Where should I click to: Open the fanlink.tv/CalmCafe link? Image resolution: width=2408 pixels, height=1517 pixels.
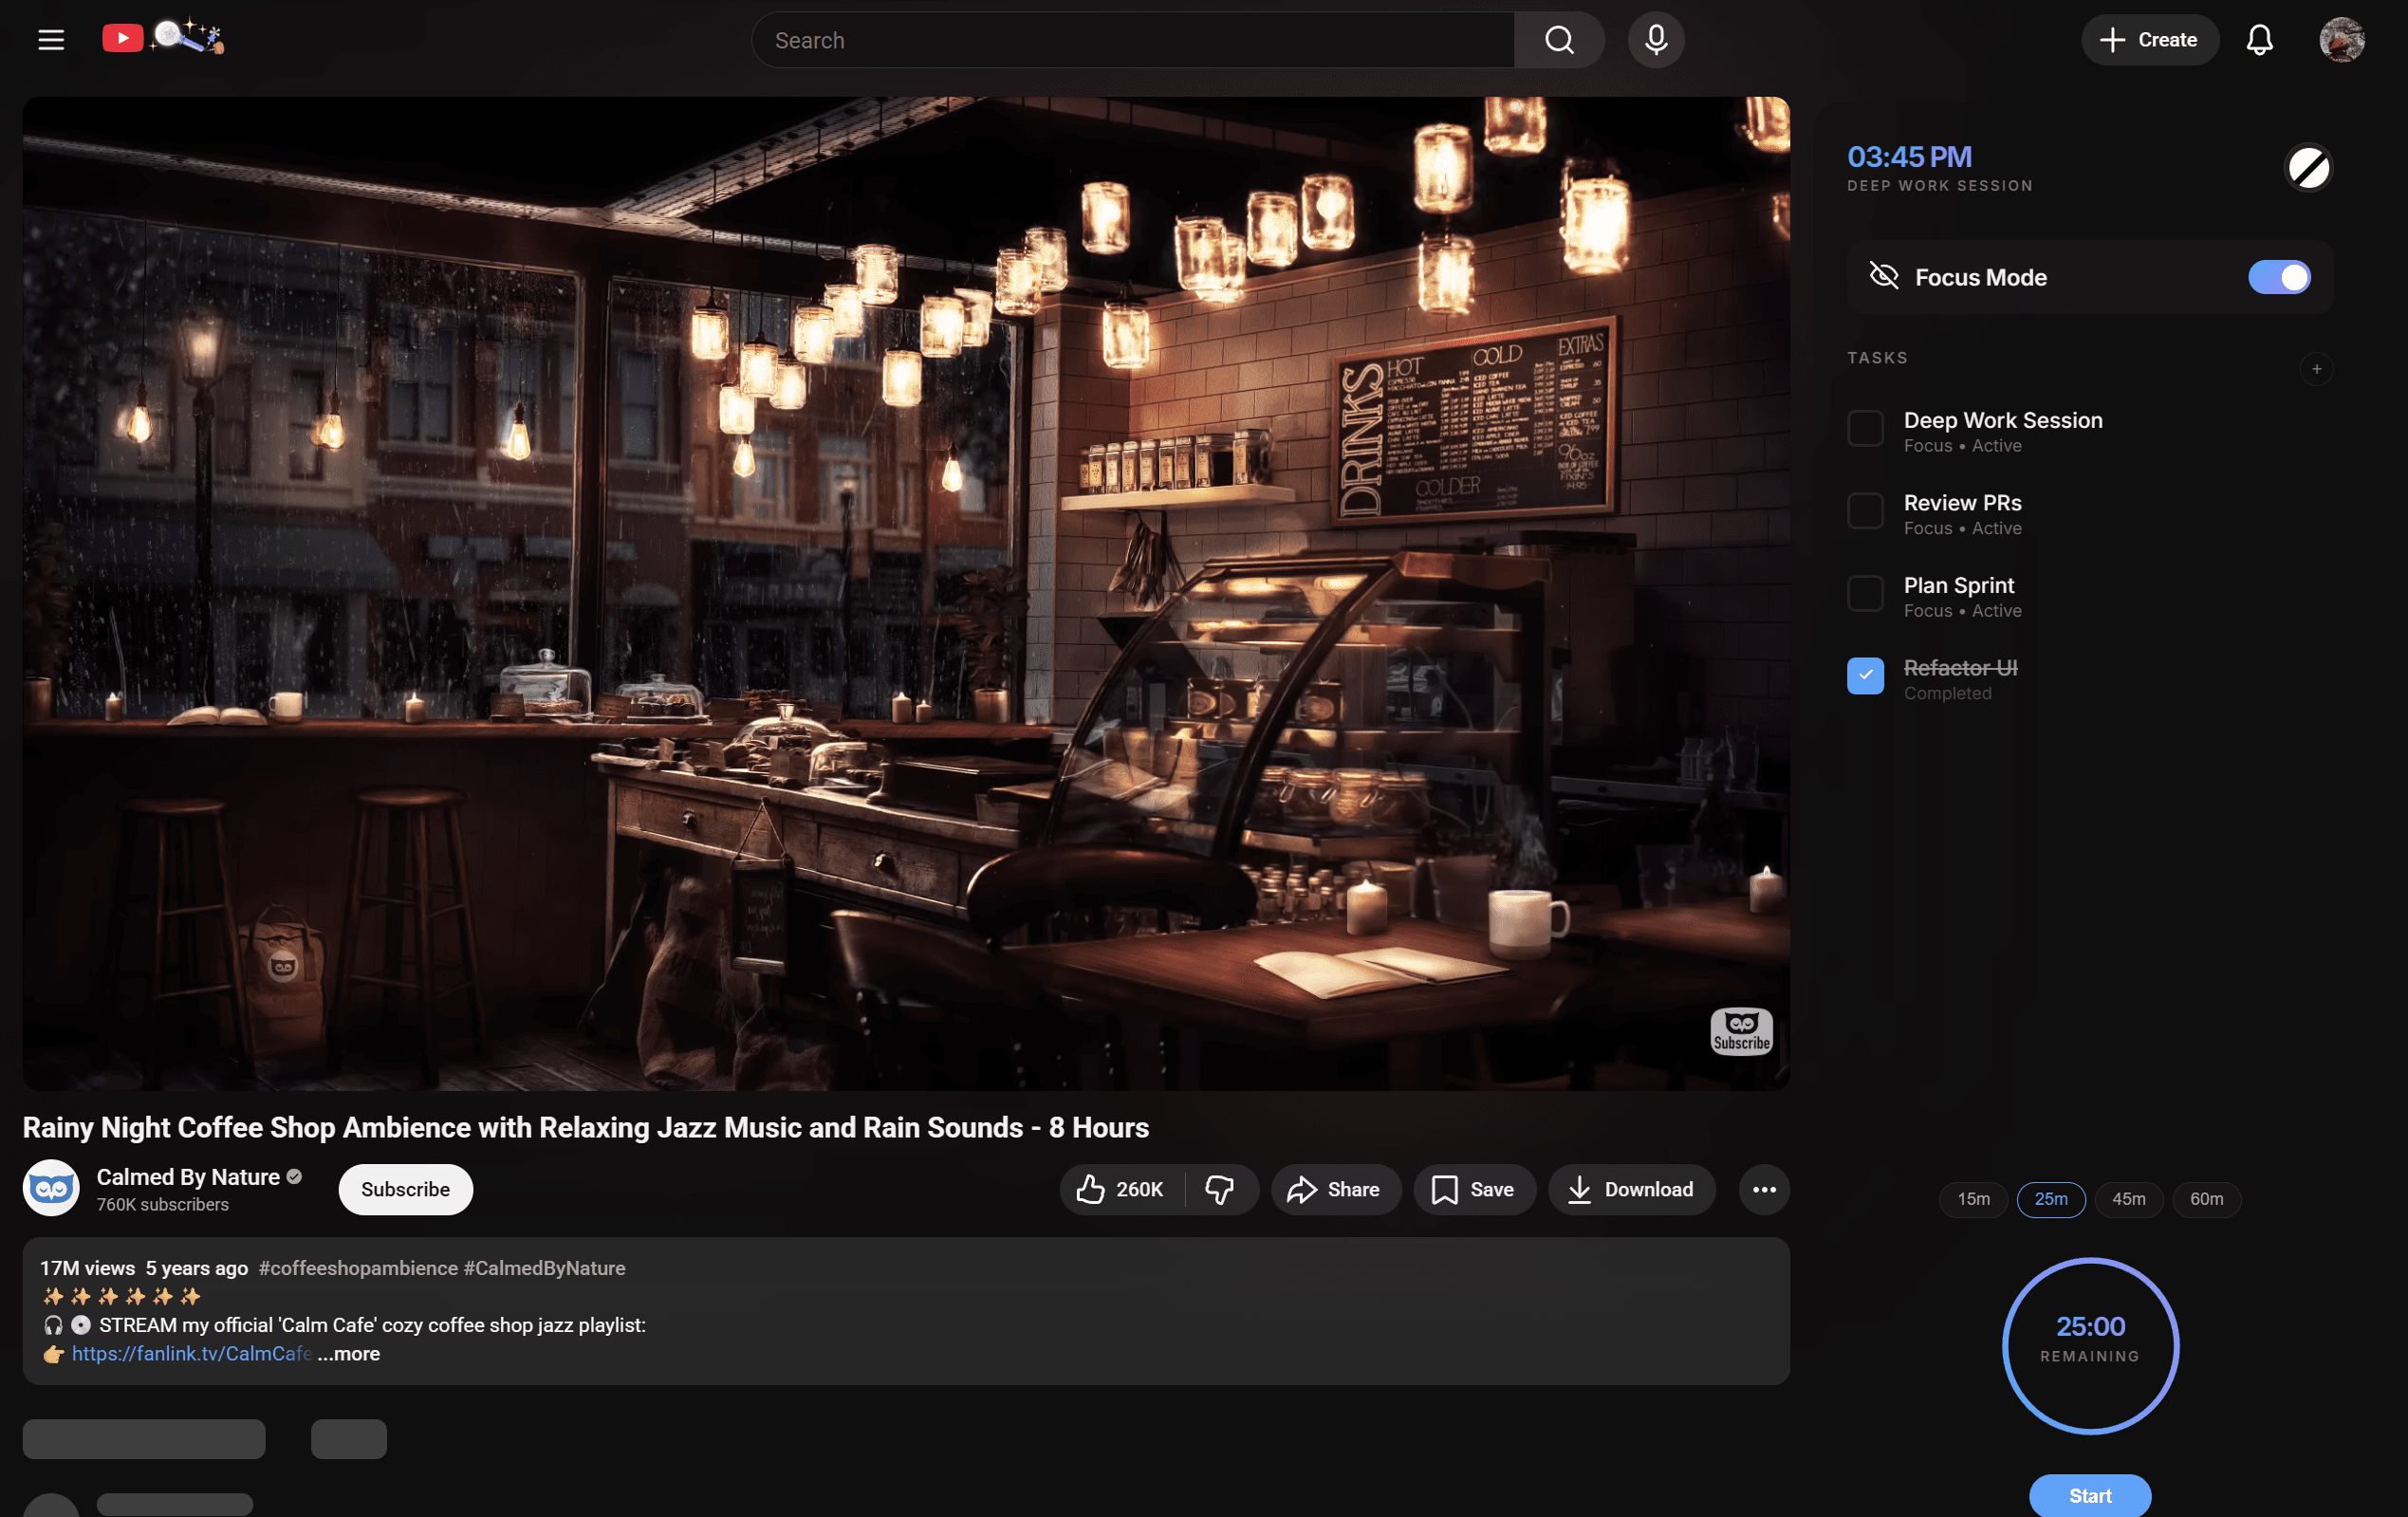[x=191, y=1353]
